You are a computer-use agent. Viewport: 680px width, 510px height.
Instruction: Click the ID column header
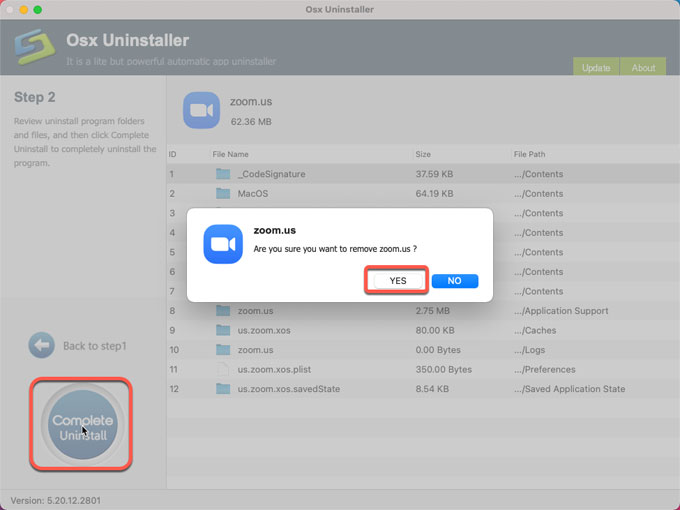[172, 154]
